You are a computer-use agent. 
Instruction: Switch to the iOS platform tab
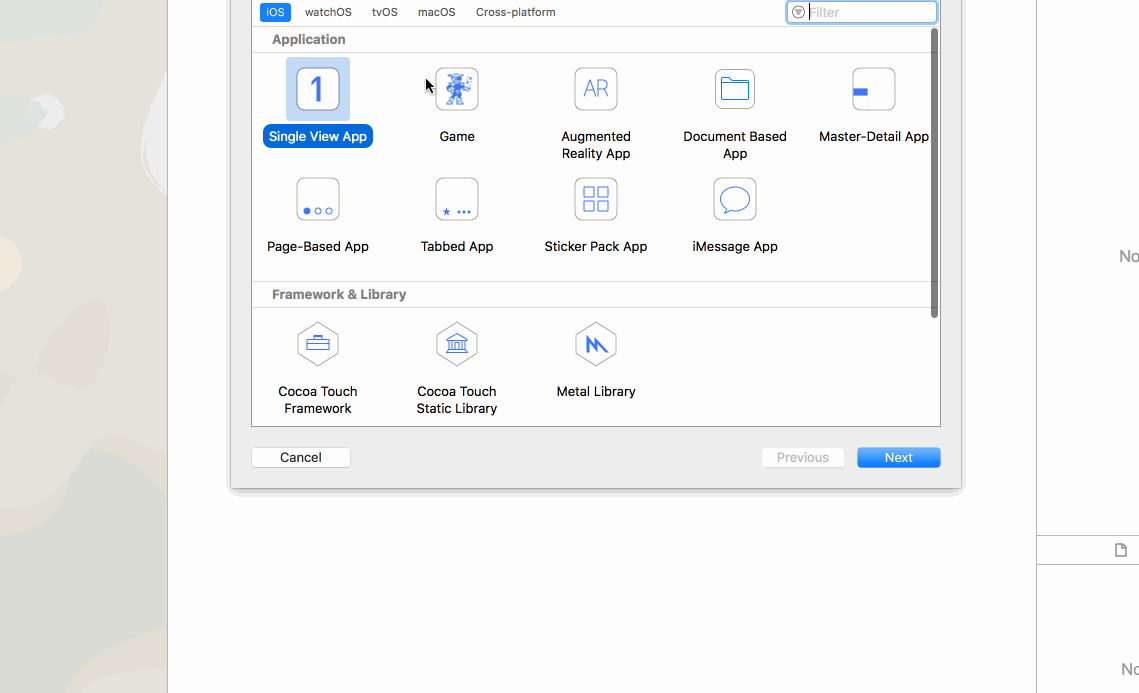275,12
